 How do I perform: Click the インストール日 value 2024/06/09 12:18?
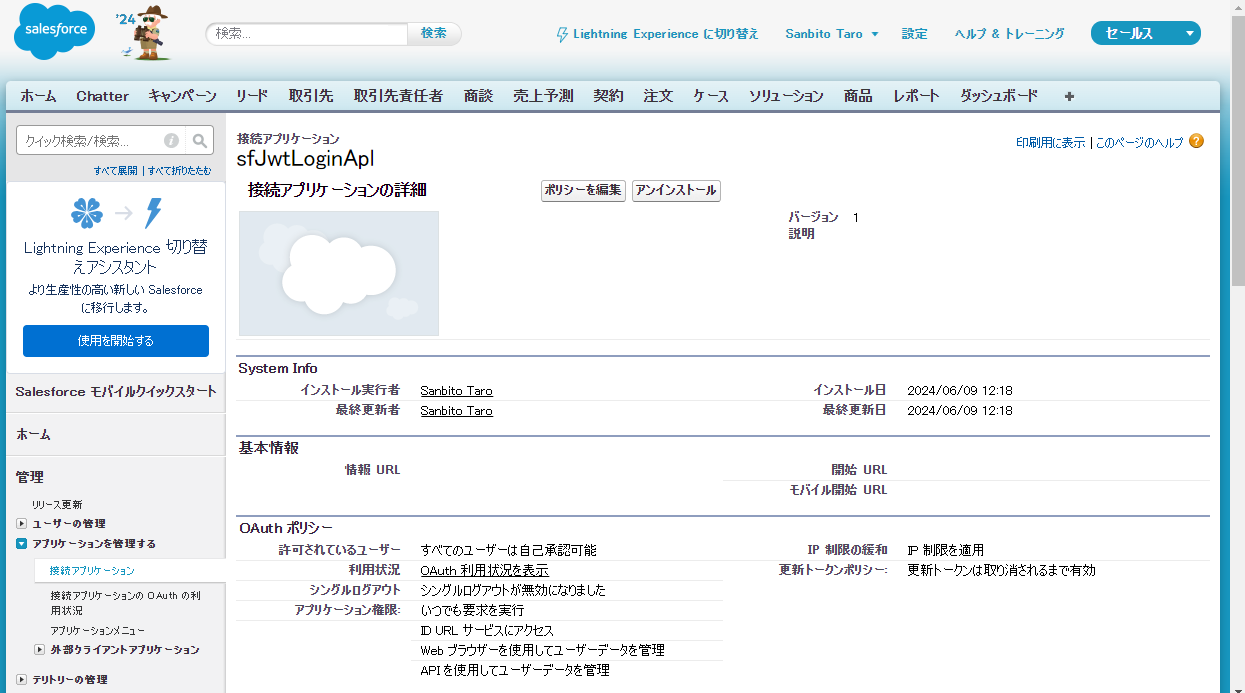[x=960, y=391]
